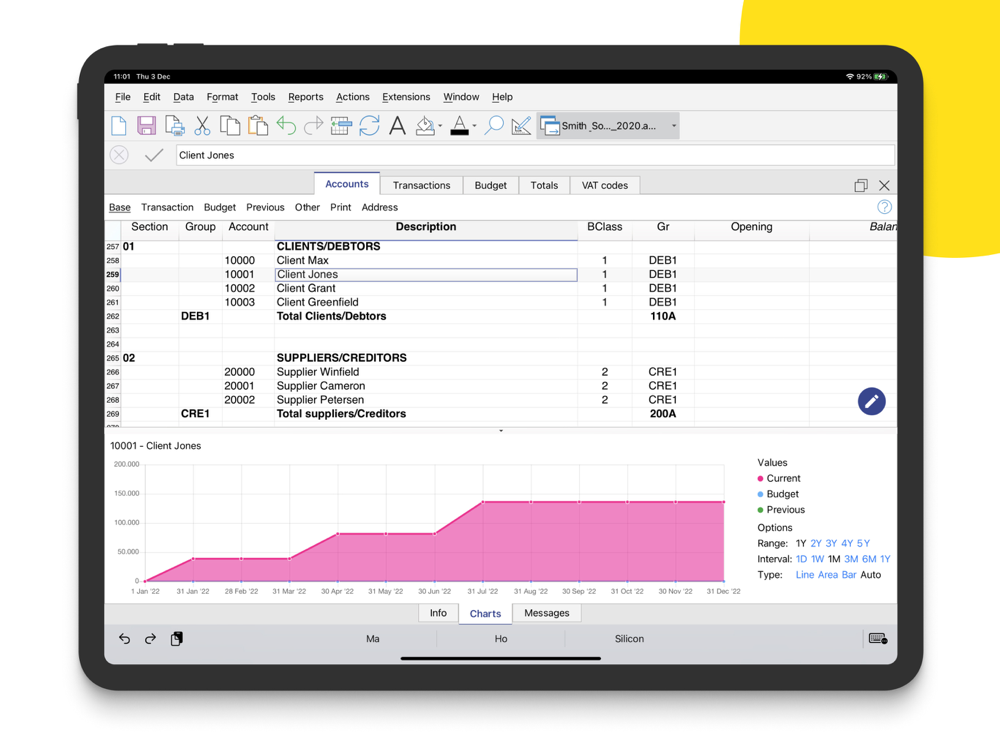This screenshot has height=750, width=1000.
Task: Change chart type to Bar
Action: coord(849,575)
